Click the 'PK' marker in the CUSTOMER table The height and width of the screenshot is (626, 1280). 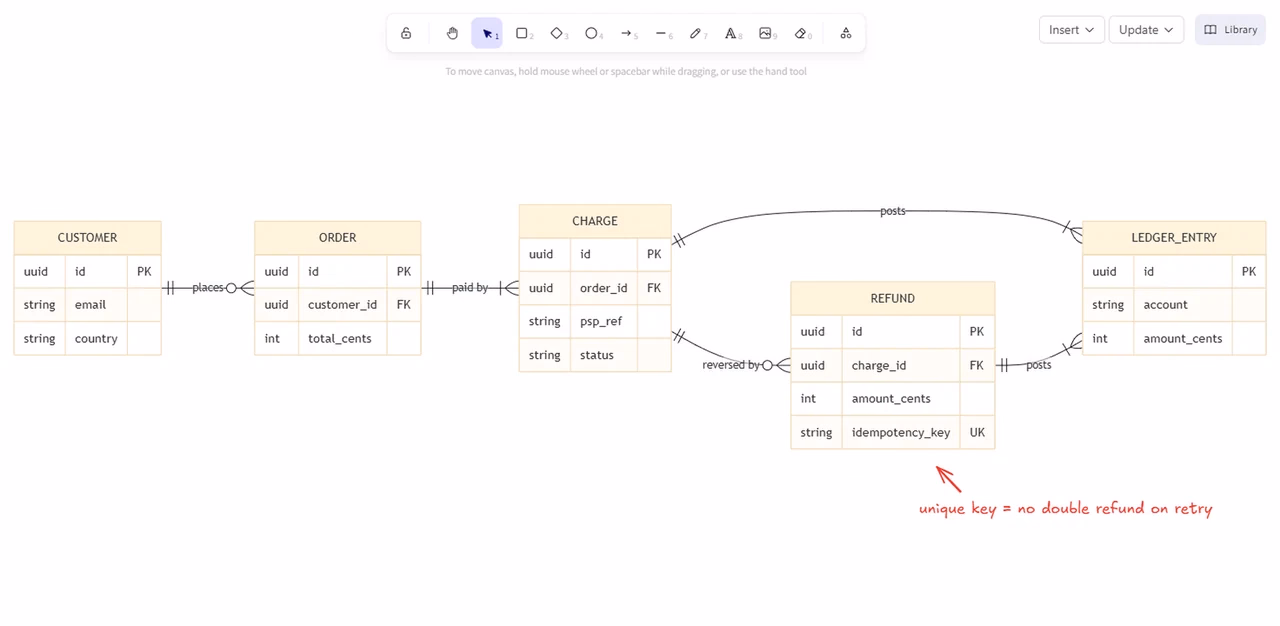(144, 271)
